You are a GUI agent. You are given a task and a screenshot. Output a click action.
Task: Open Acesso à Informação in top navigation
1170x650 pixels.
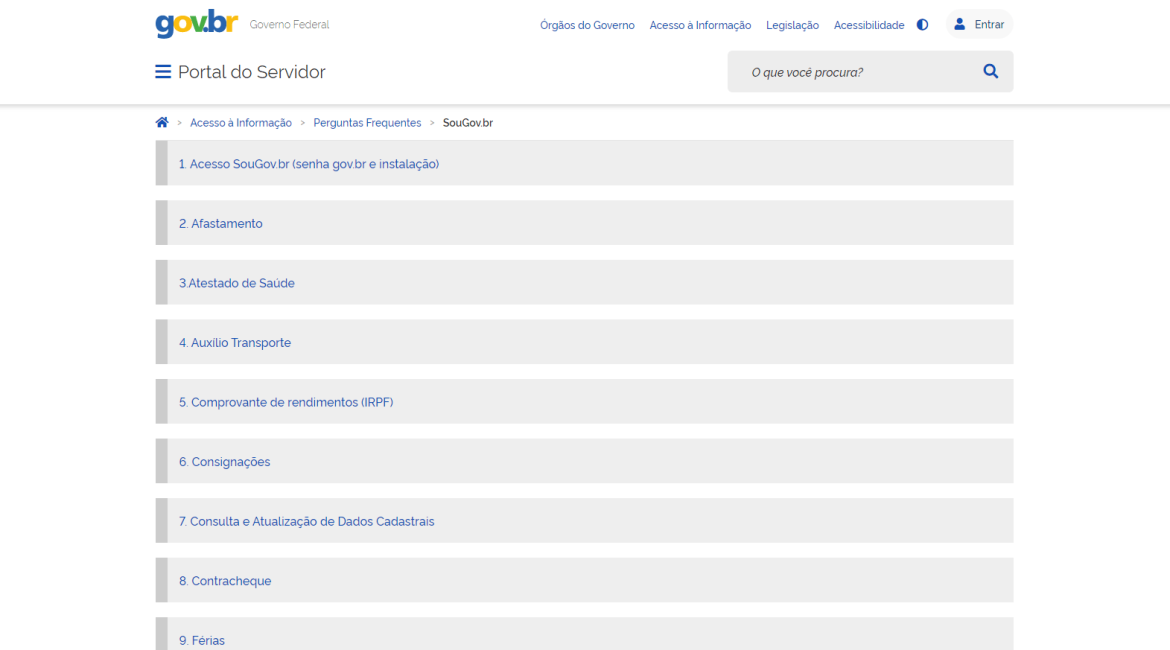pos(700,25)
